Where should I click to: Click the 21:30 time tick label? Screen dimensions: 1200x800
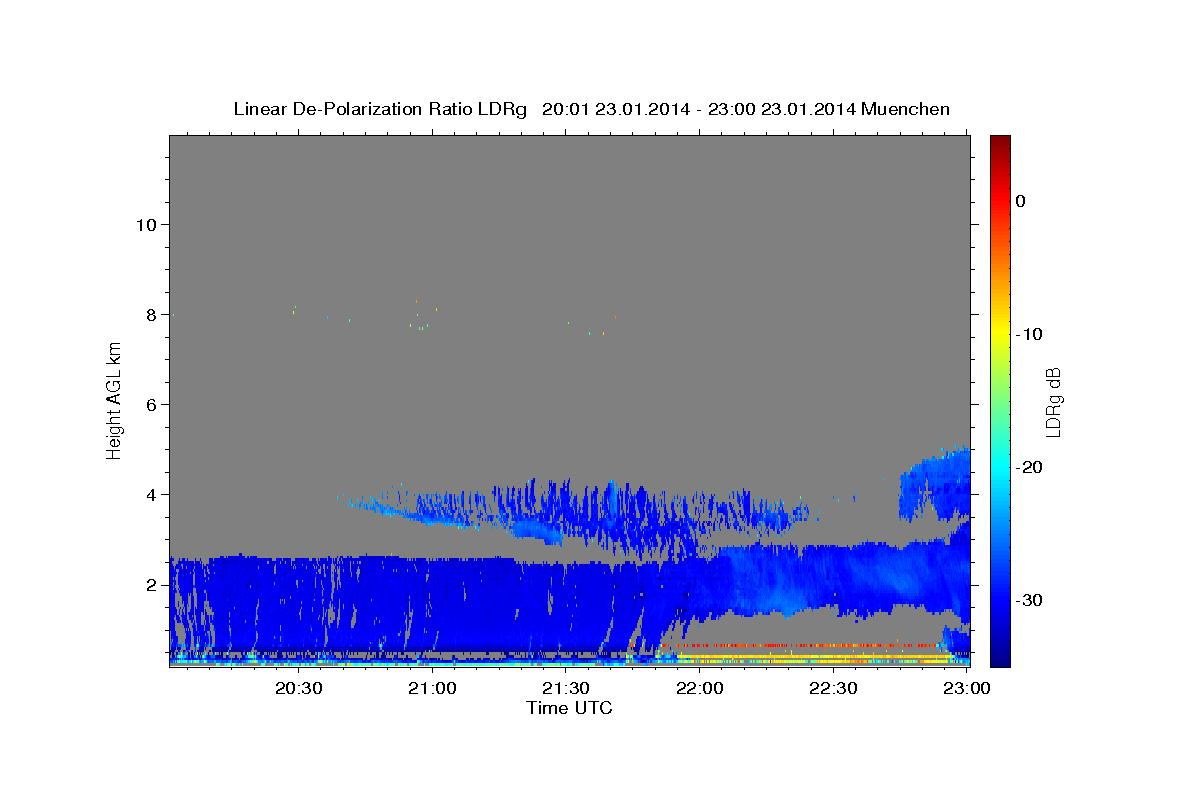[x=566, y=688]
